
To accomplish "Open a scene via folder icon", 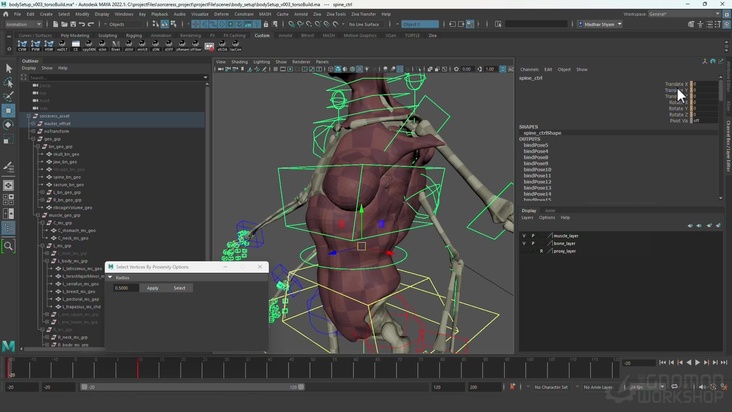I will tap(64, 24).
